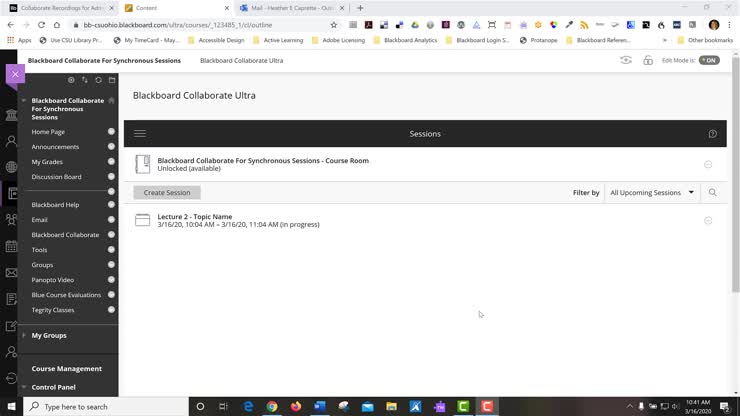Image resolution: width=740 pixels, height=416 pixels.
Task: Open Email in course menu
Action: tap(40, 220)
